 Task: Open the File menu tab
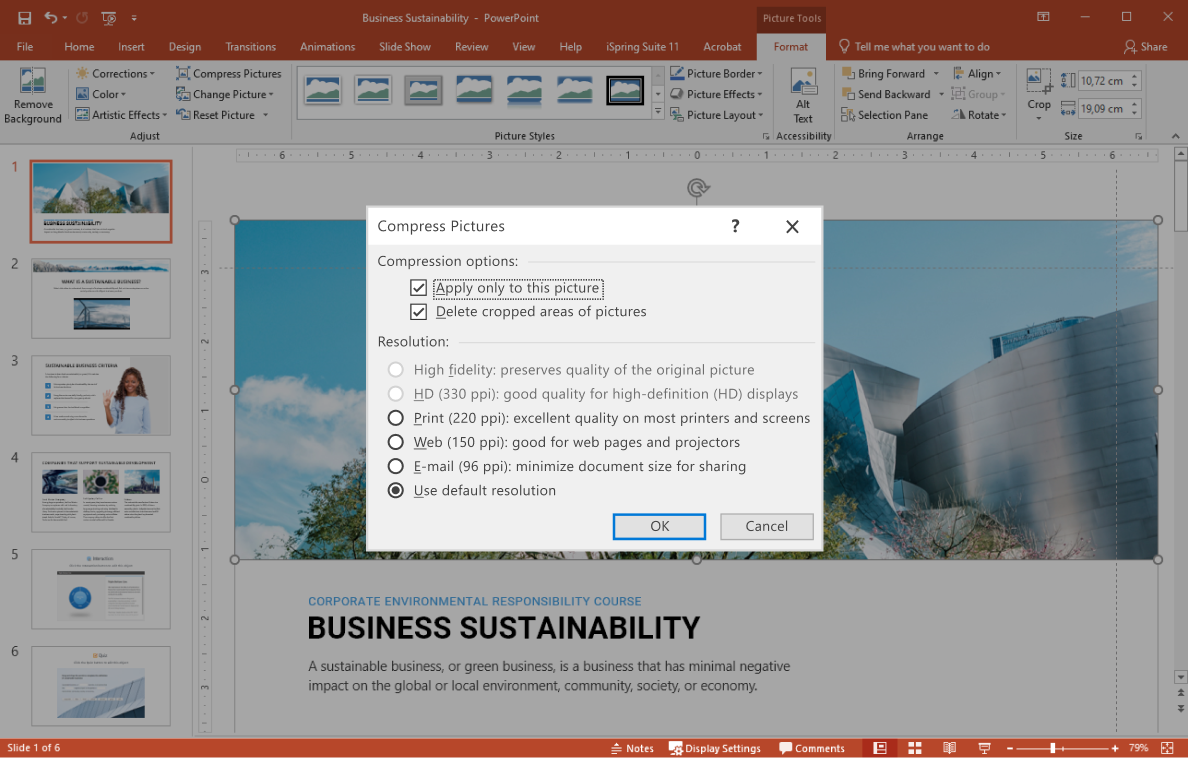(25, 47)
